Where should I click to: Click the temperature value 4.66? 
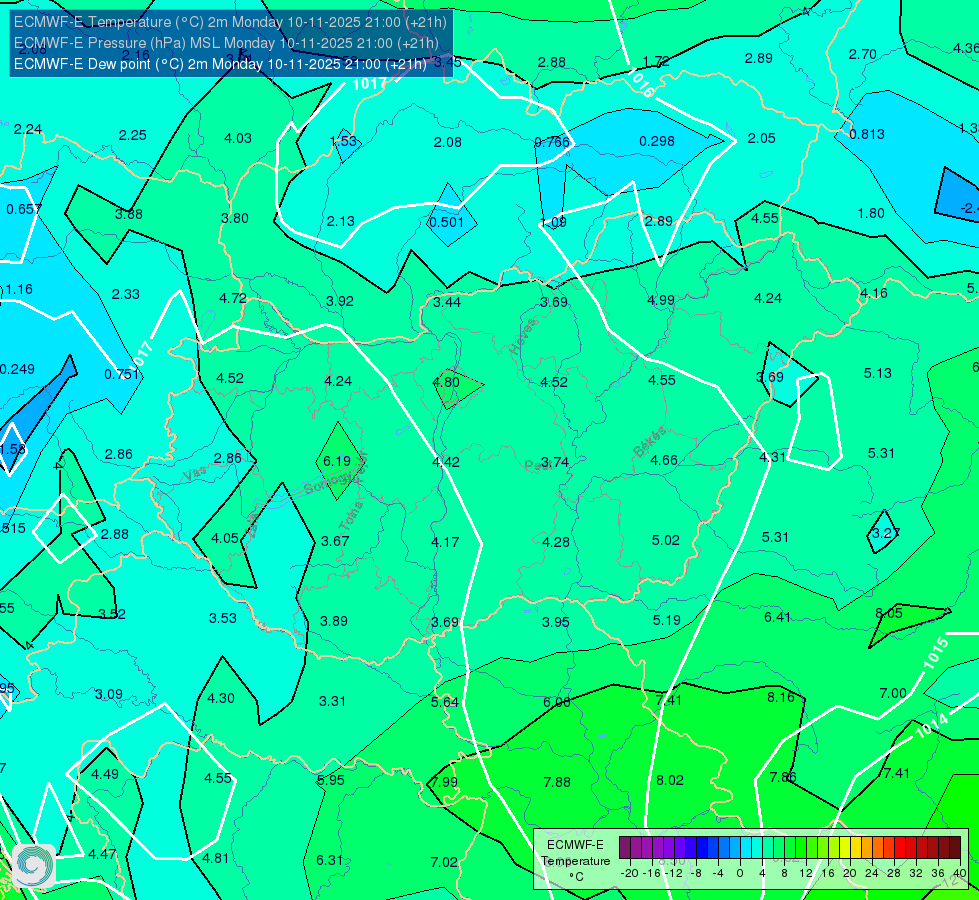coord(664,460)
